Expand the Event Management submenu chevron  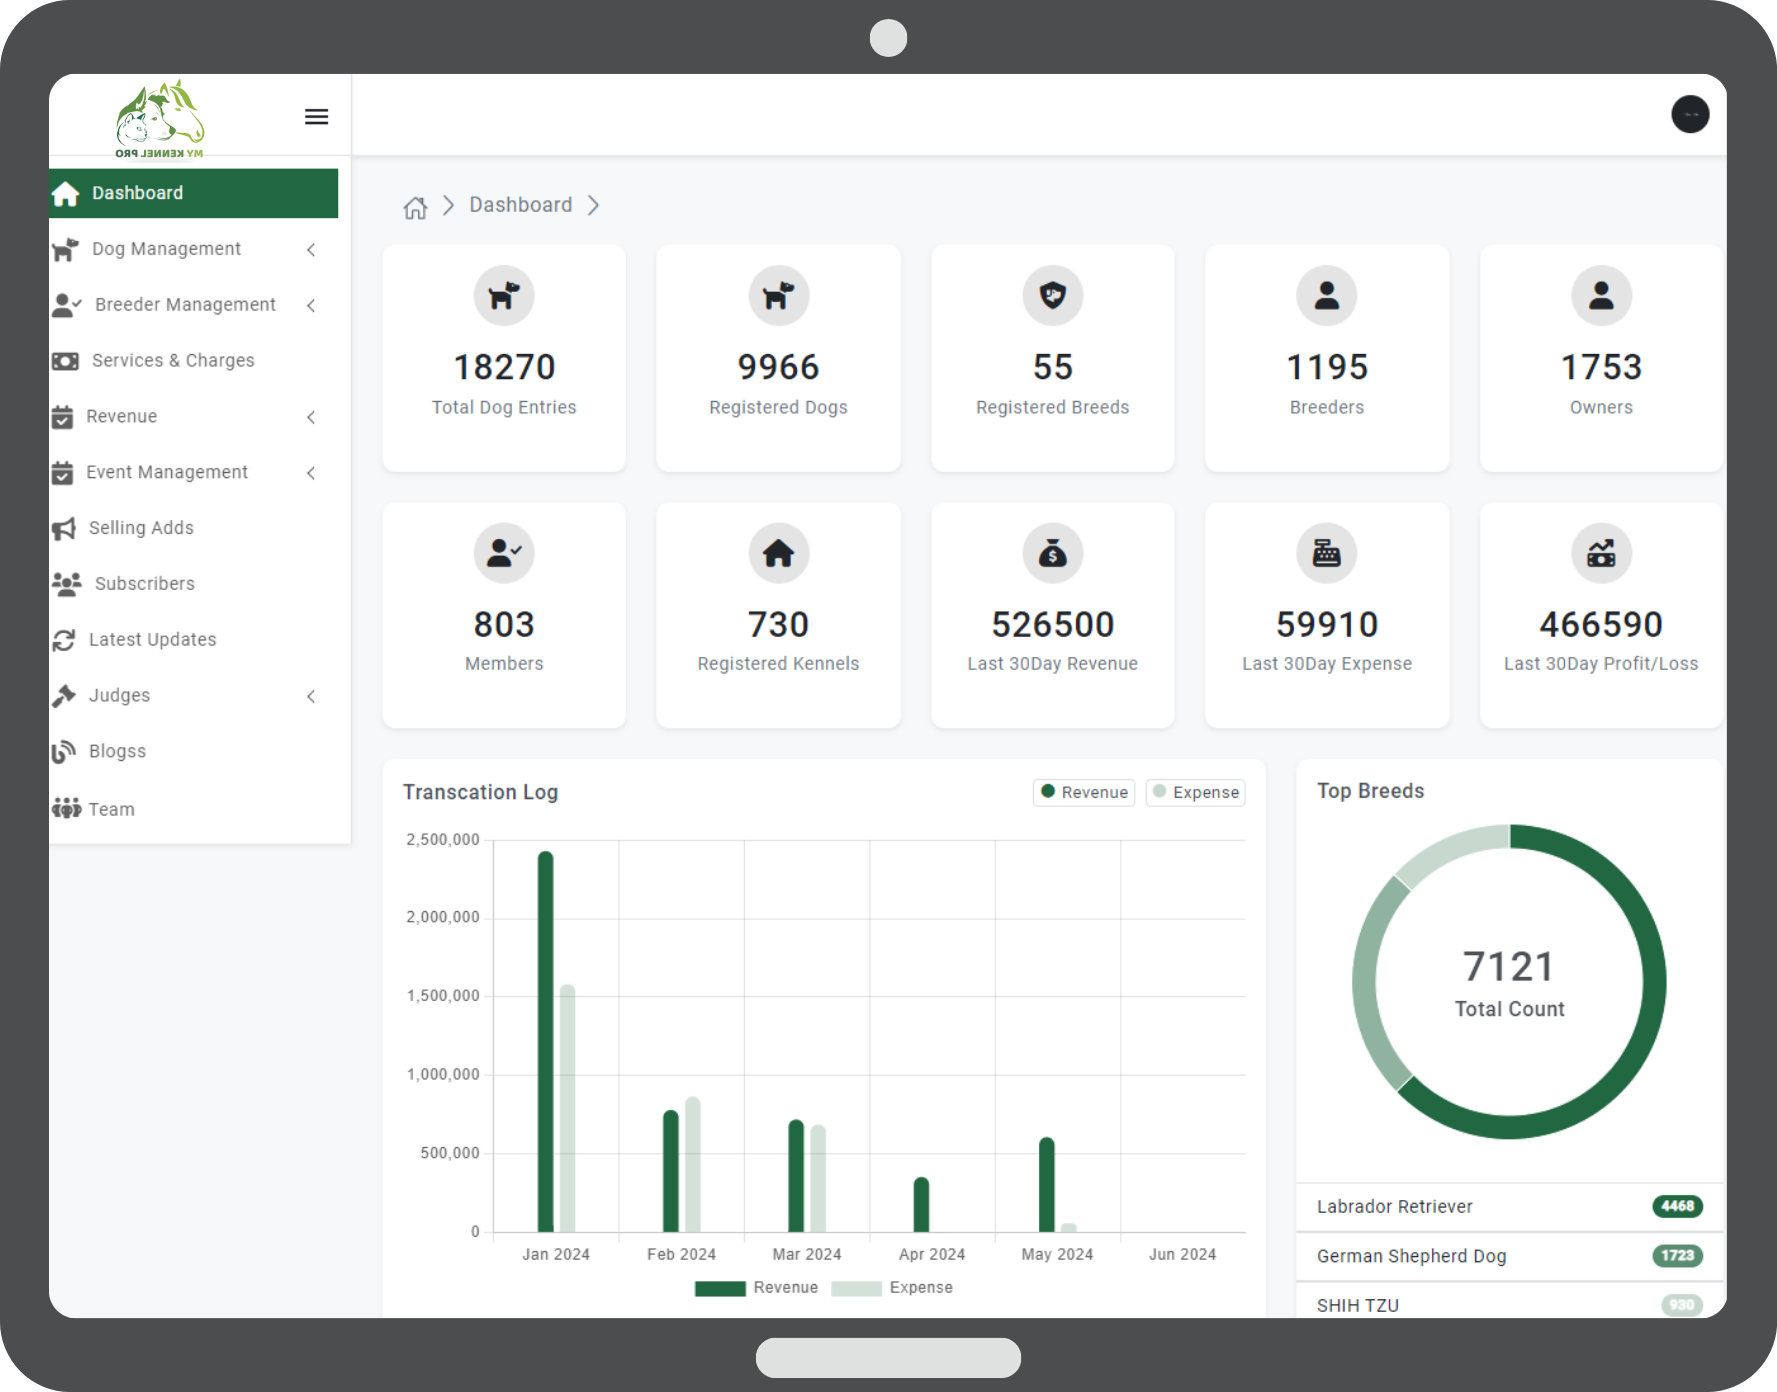click(311, 473)
